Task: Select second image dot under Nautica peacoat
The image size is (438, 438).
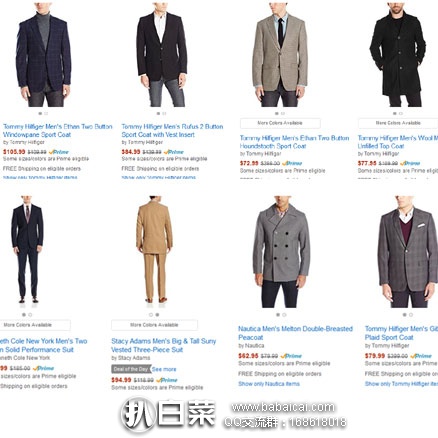Action: tap(284, 315)
